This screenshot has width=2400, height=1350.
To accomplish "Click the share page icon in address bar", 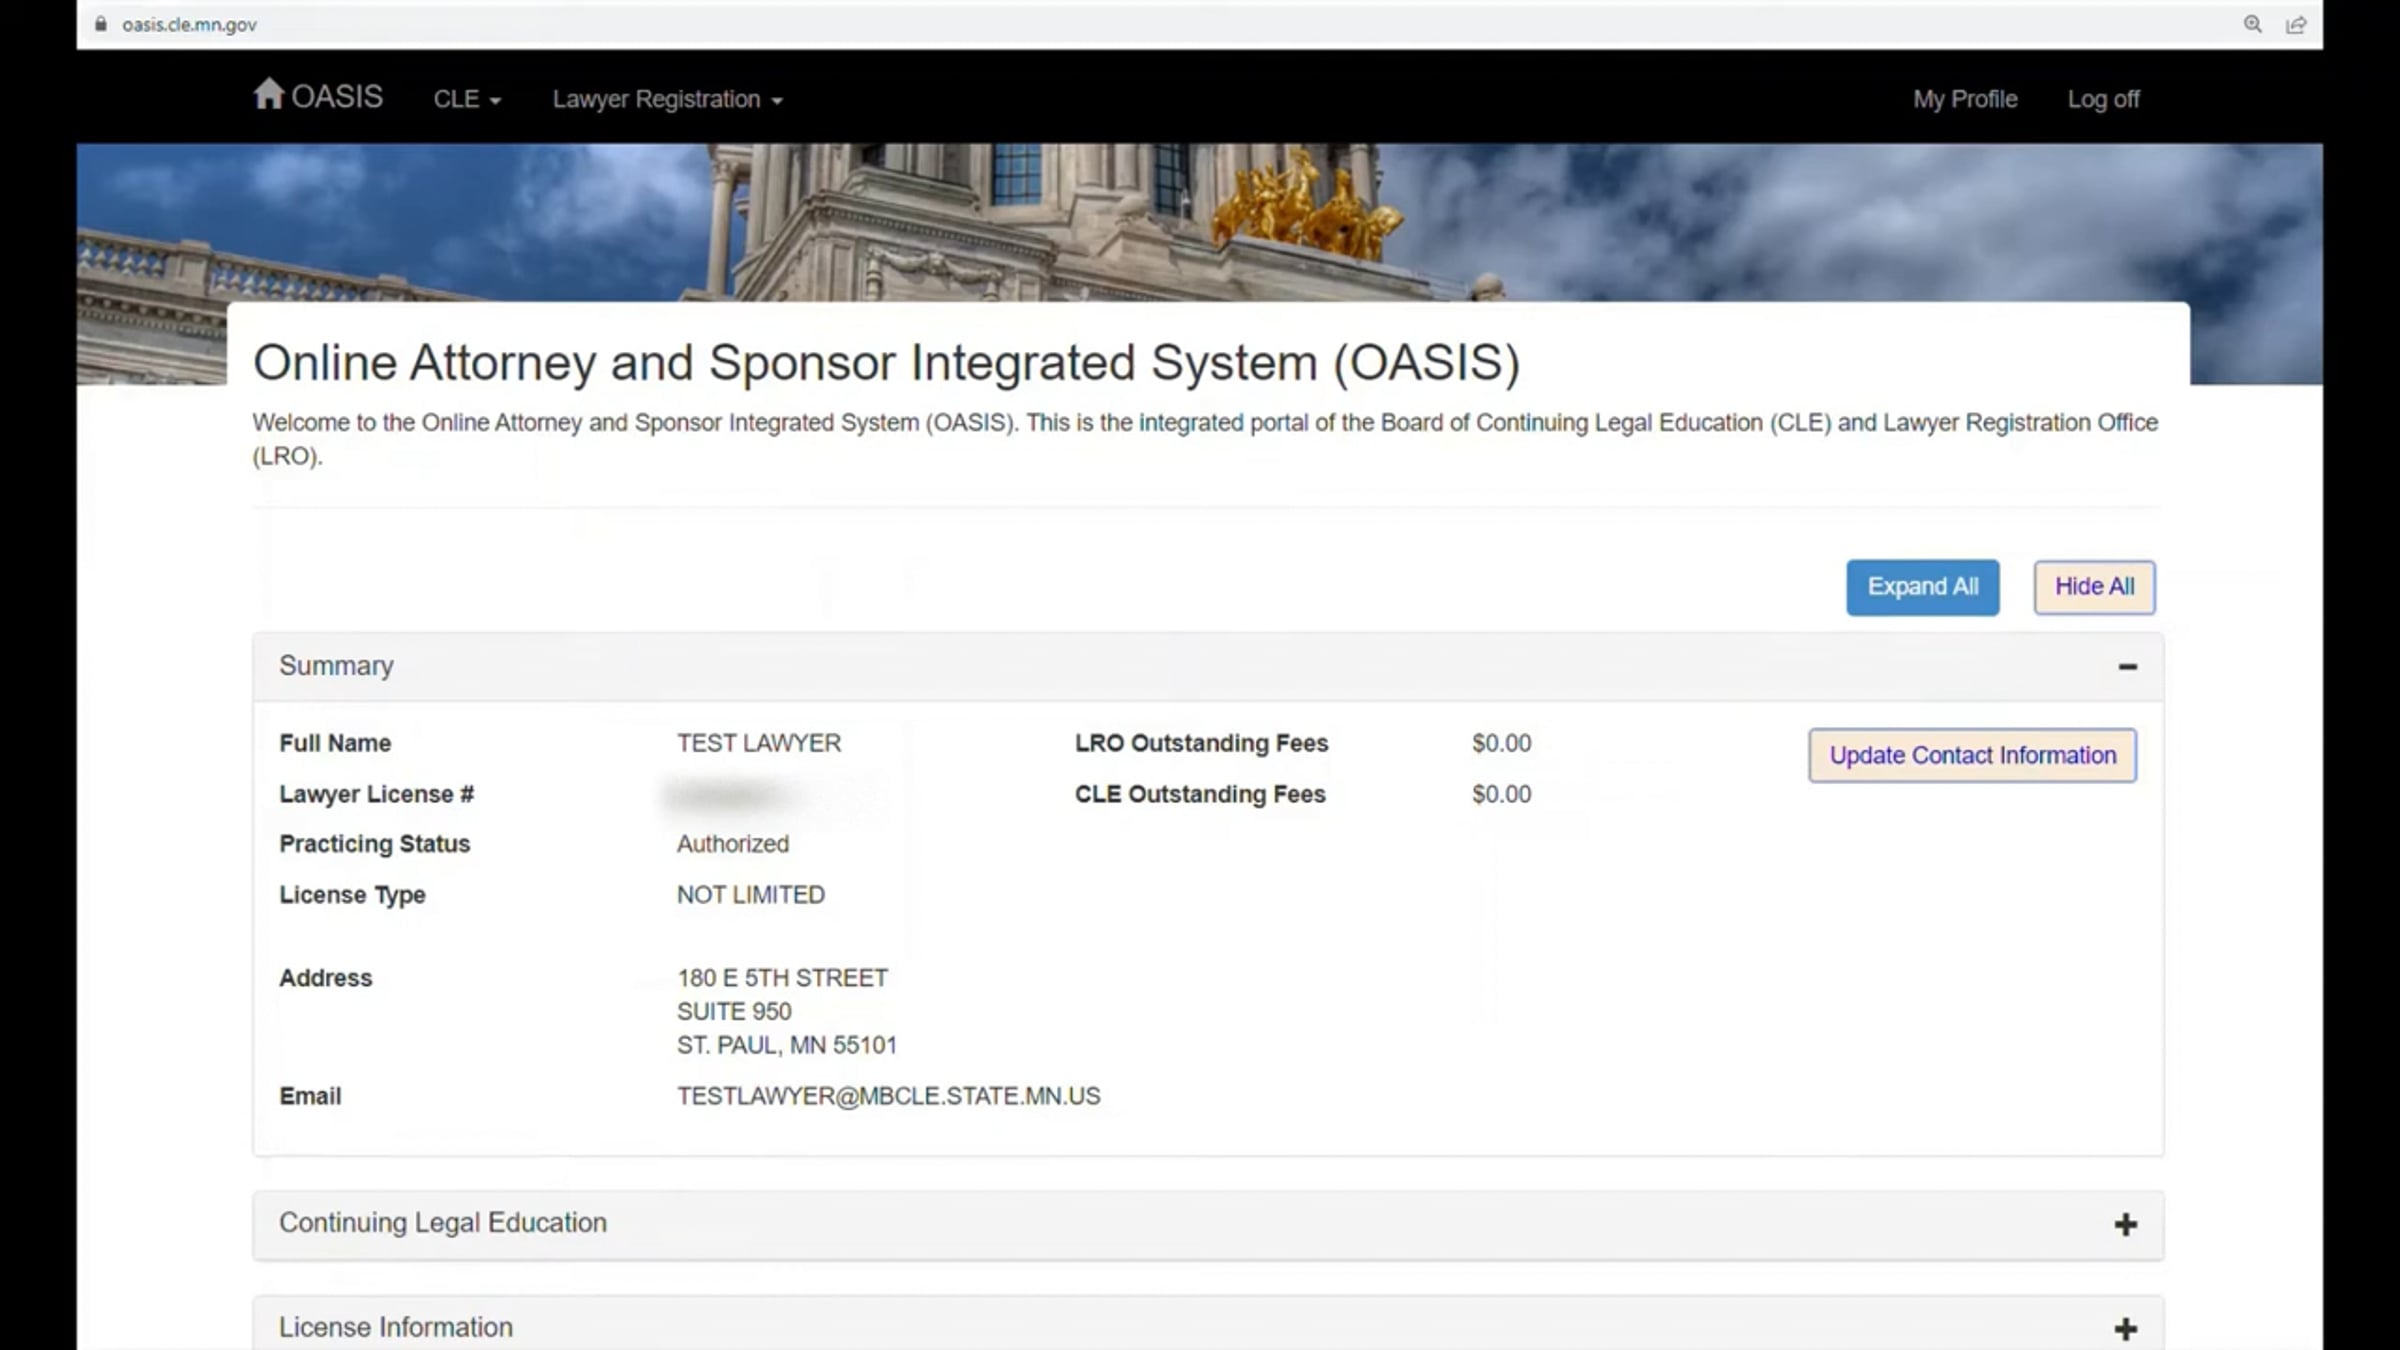I will pyautogui.click(x=2296, y=24).
